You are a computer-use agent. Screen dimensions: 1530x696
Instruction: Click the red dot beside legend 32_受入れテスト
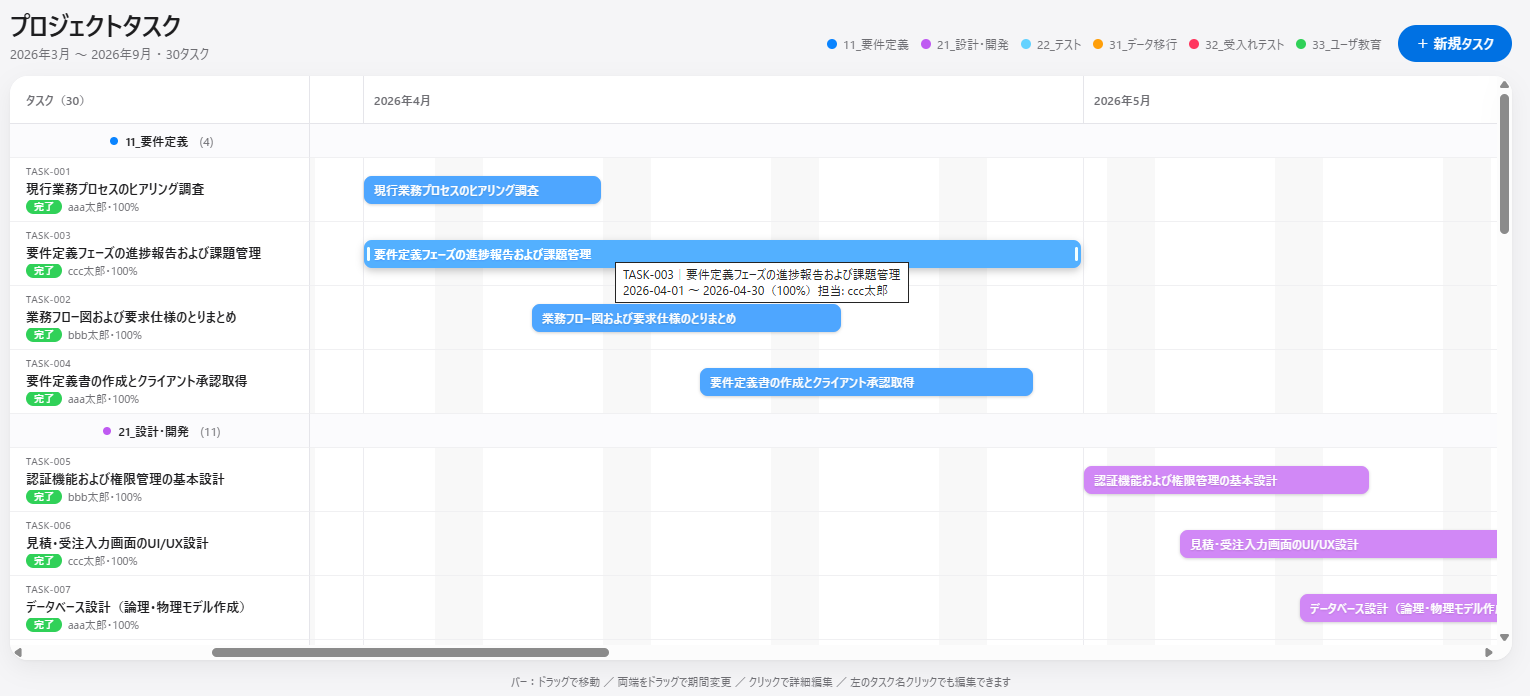pyautogui.click(x=1194, y=44)
